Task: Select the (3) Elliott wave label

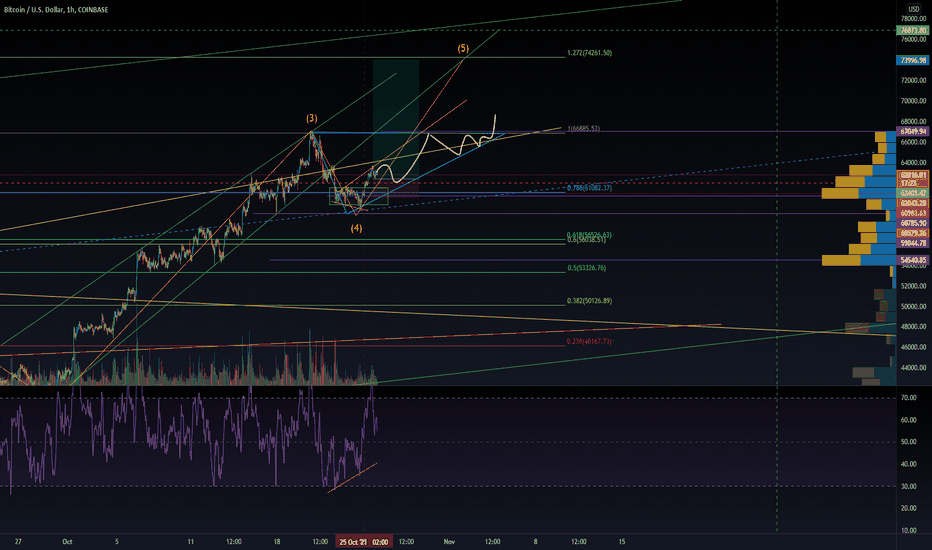Action: (311, 118)
